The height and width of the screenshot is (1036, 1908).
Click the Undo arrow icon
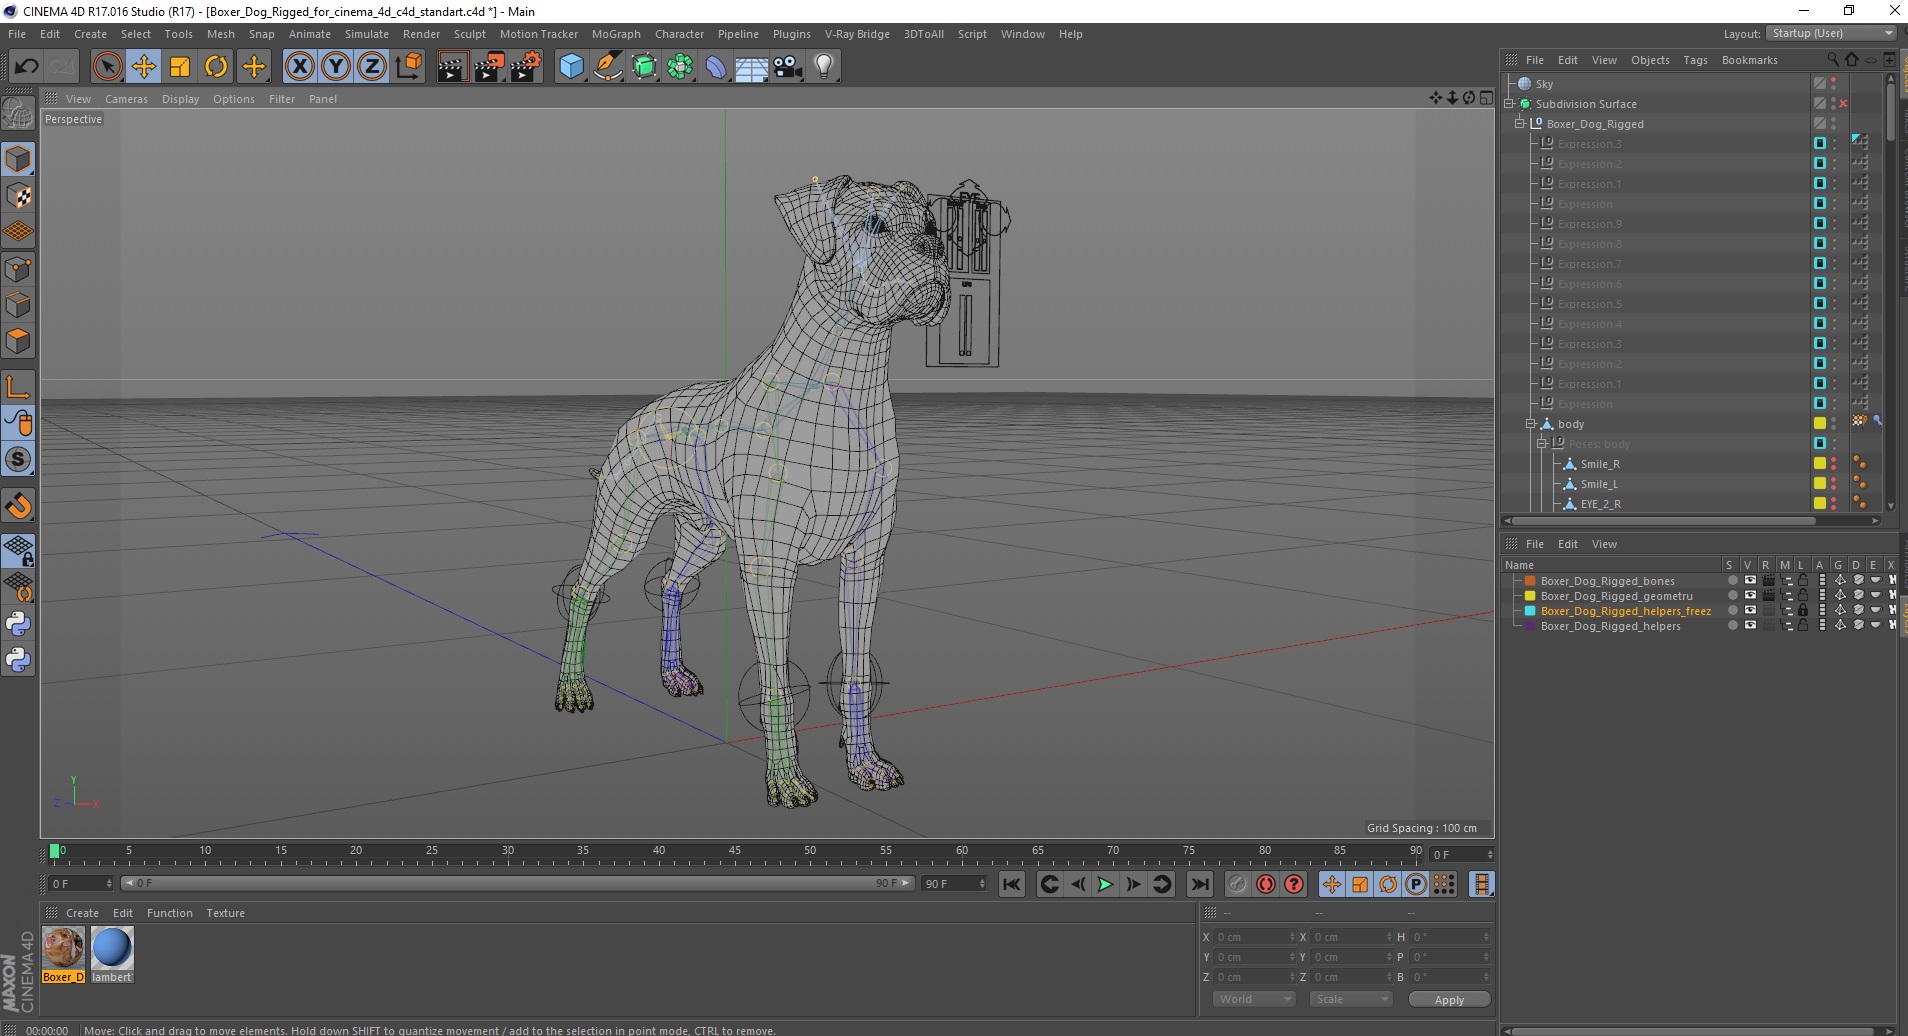tap(26, 67)
